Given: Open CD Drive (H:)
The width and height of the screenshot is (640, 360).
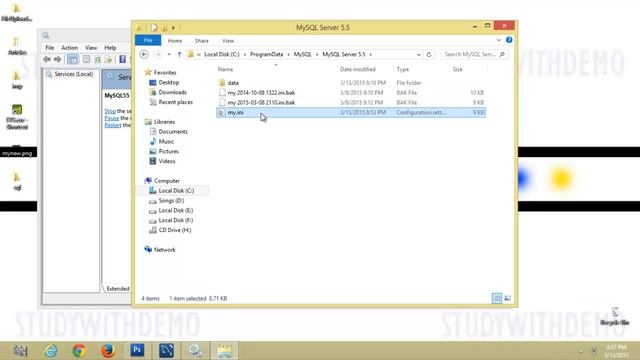Looking at the screenshot, I should click(175, 230).
